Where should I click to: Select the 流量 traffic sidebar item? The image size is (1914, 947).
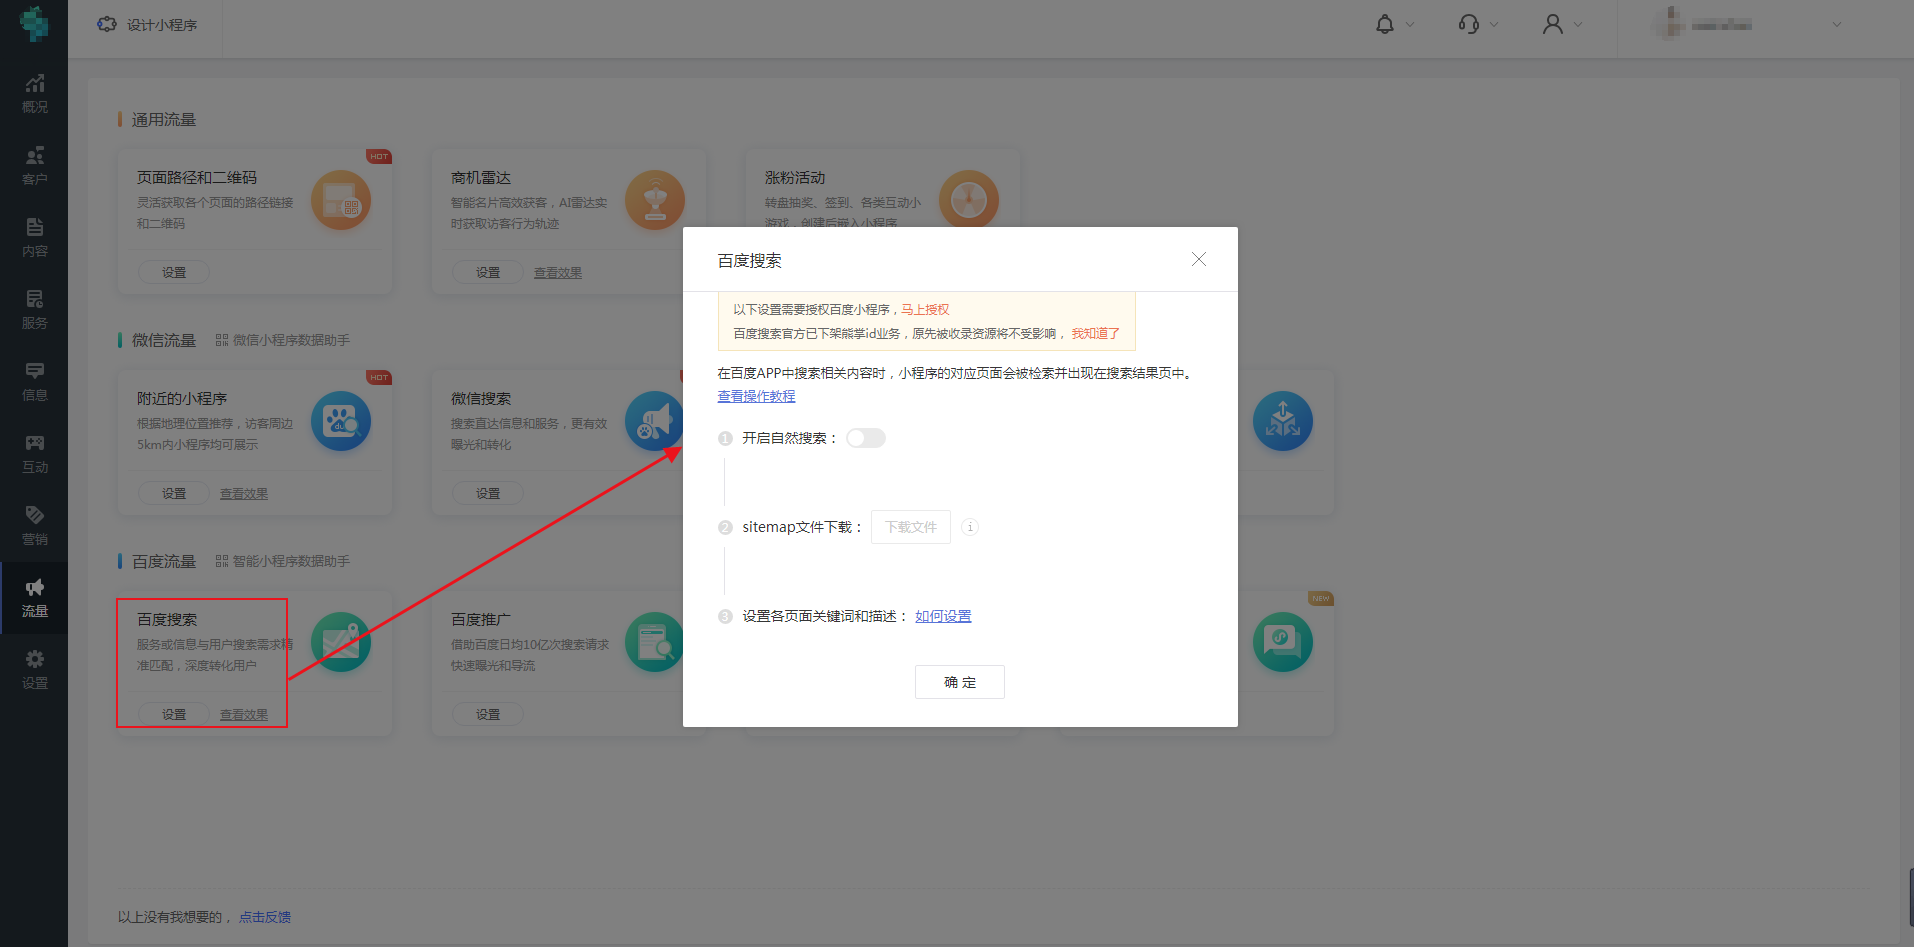[34, 598]
